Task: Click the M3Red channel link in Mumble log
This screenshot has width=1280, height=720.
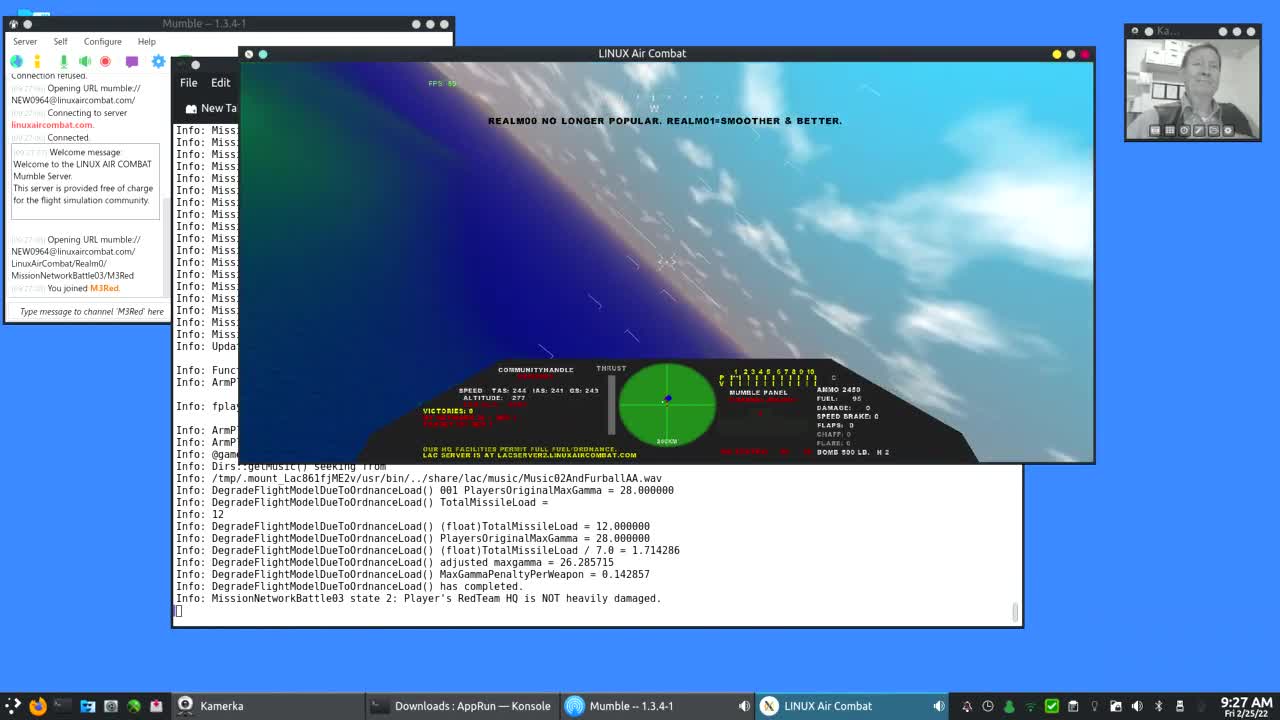Action: (x=104, y=288)
